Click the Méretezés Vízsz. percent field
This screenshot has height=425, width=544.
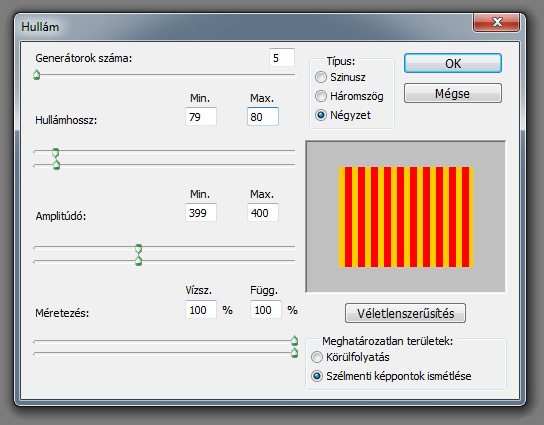click(201, 309)
